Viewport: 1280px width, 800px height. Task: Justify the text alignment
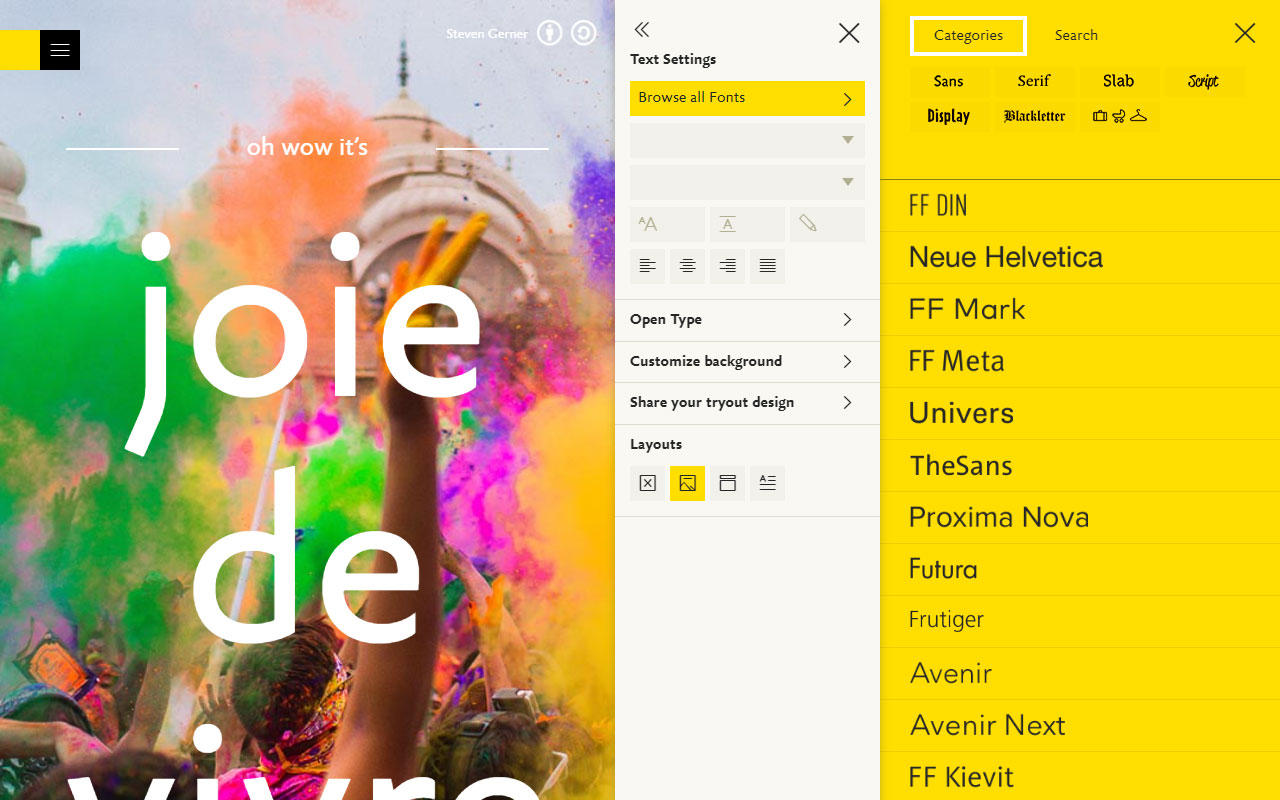coord(767,266)
